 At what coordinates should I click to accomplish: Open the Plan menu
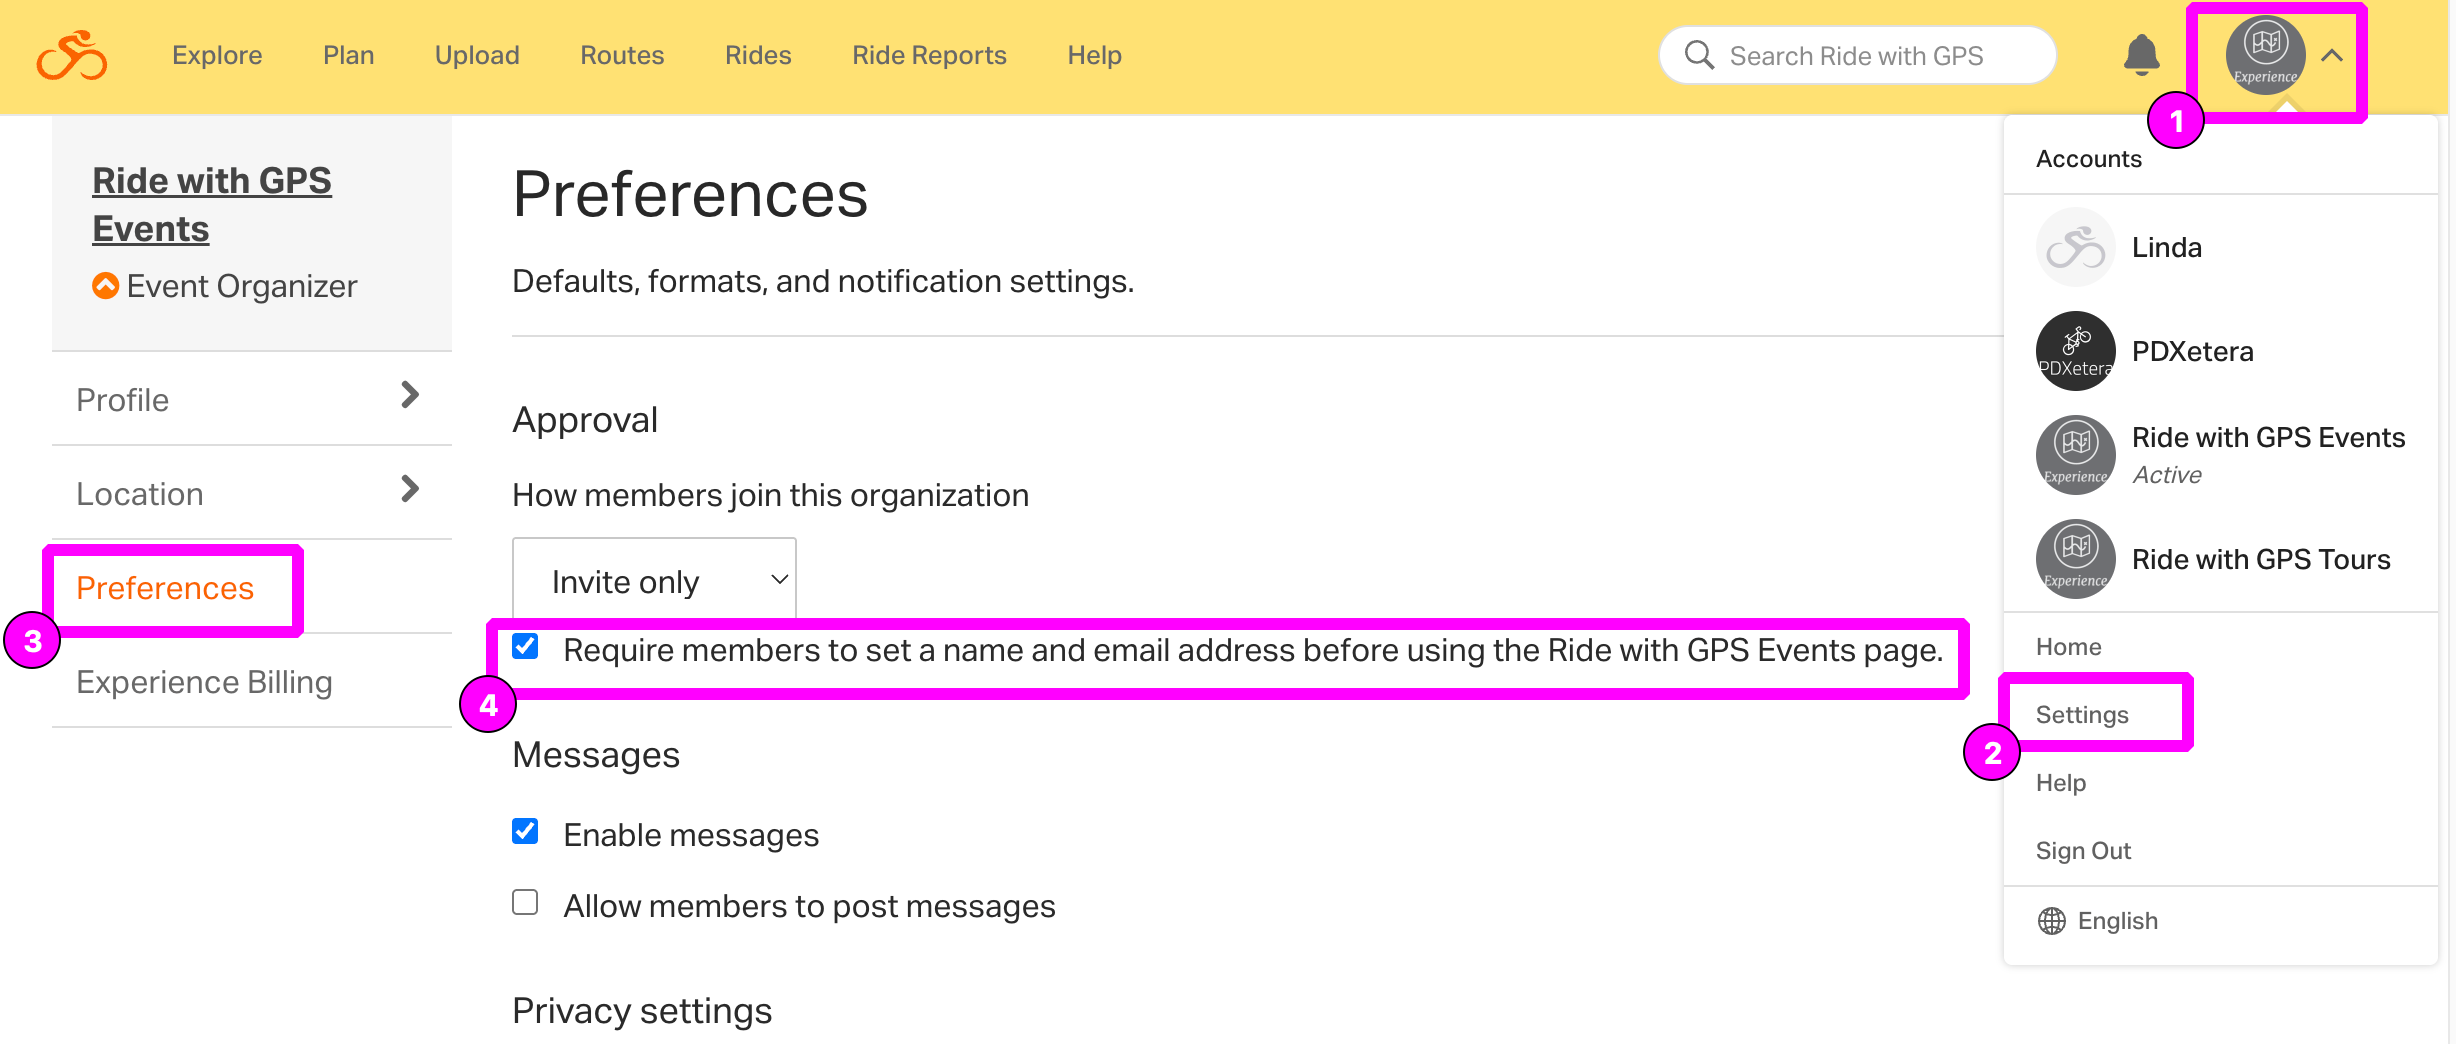[x=348, y=55]
